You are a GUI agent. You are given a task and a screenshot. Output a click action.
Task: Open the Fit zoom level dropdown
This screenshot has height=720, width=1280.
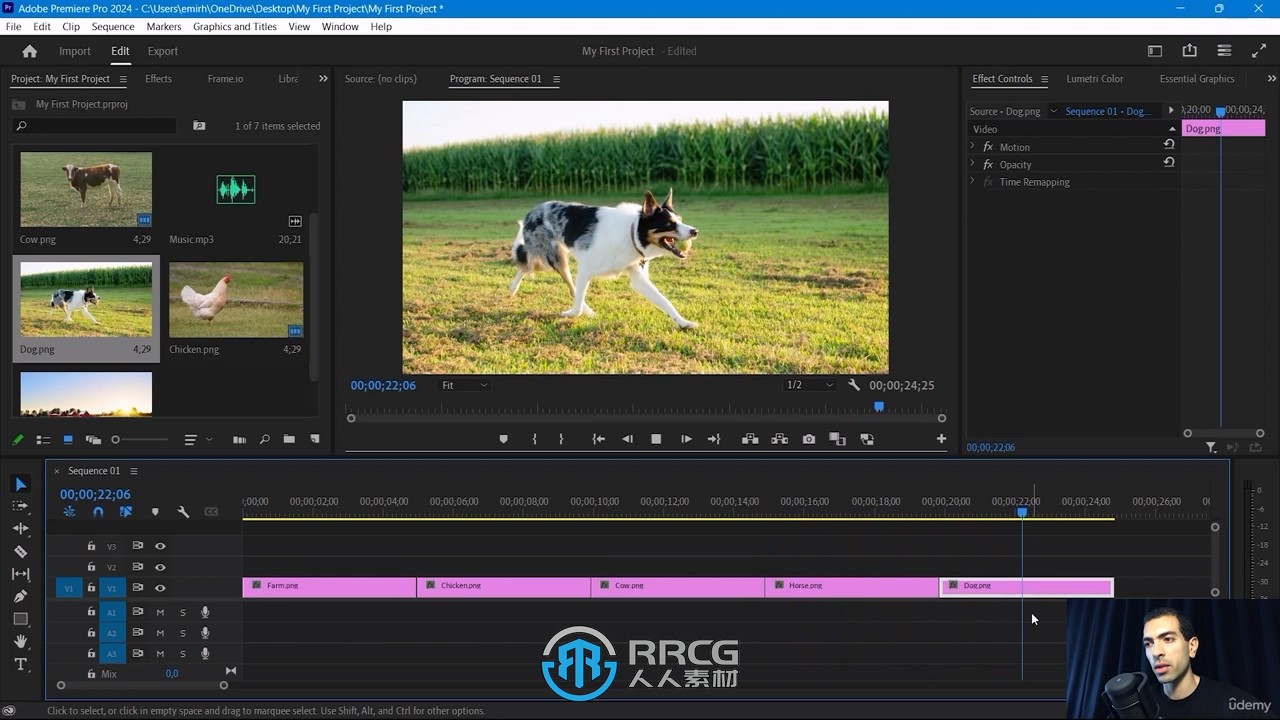pos(465,385)
